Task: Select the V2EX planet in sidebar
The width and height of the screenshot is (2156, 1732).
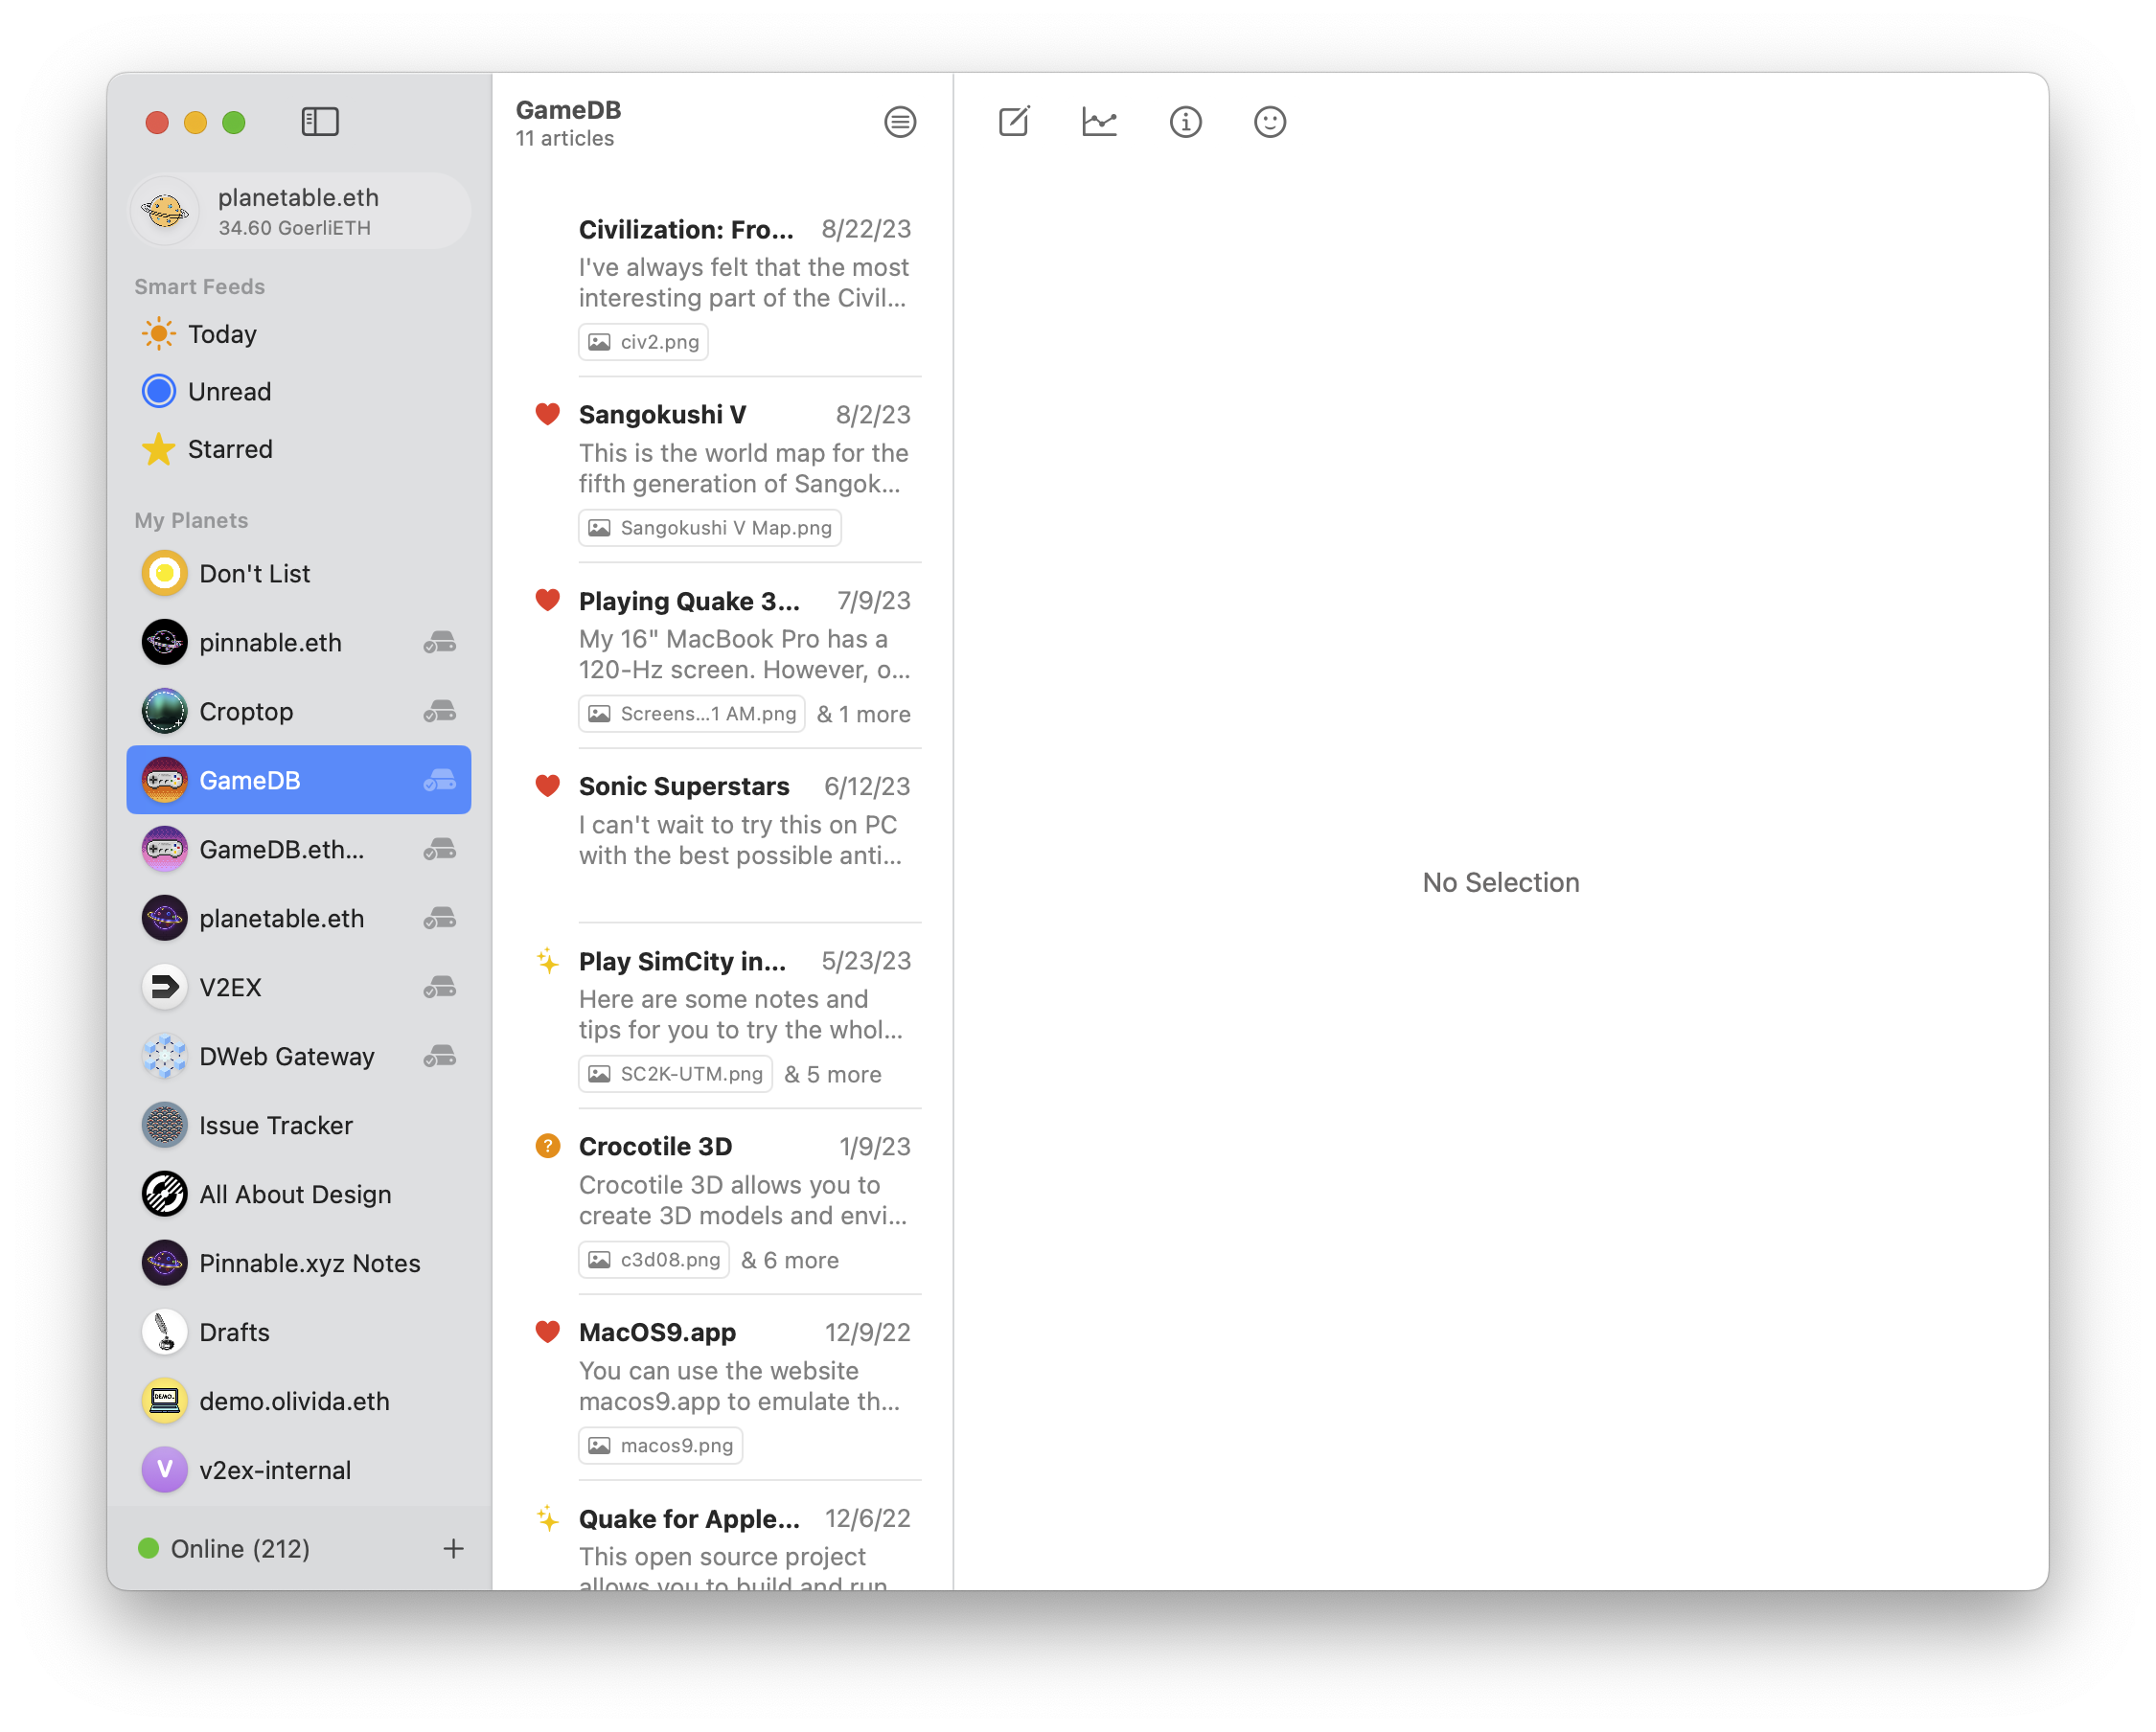Action: click(x=230, y=987)
